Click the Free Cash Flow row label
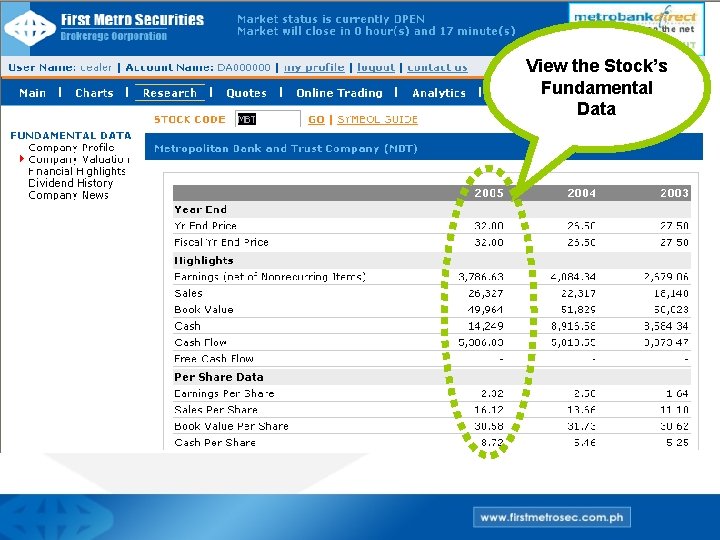This screenshot has height=540, width=720. [x=214, y=359]
